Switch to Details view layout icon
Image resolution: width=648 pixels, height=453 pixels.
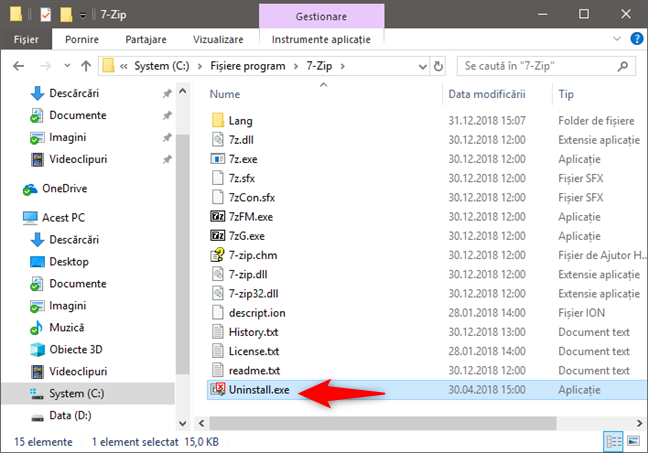614,441
